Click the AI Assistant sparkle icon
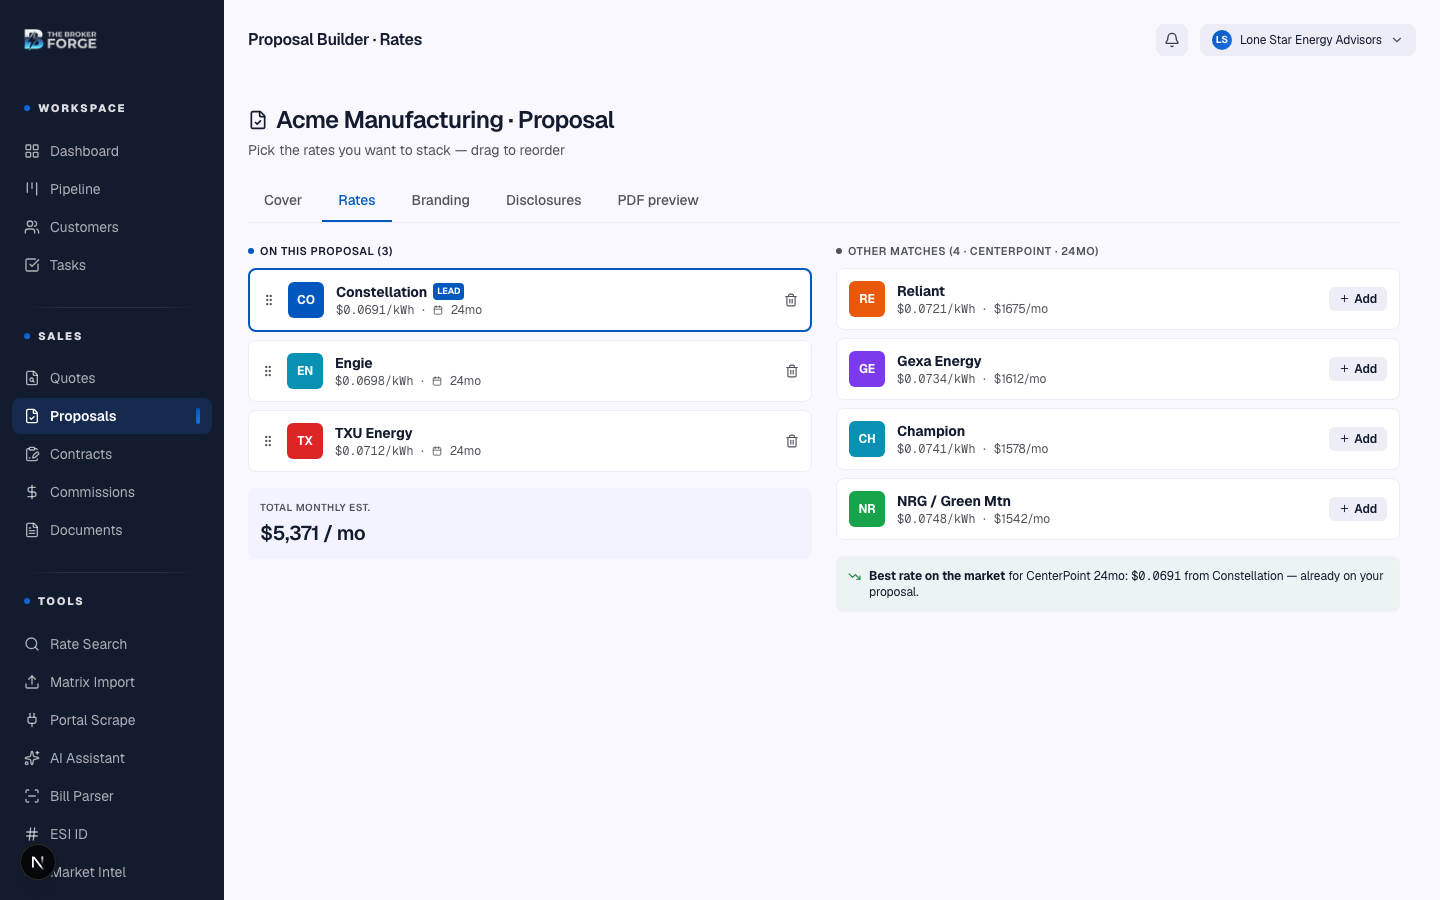 pos(32,758)
